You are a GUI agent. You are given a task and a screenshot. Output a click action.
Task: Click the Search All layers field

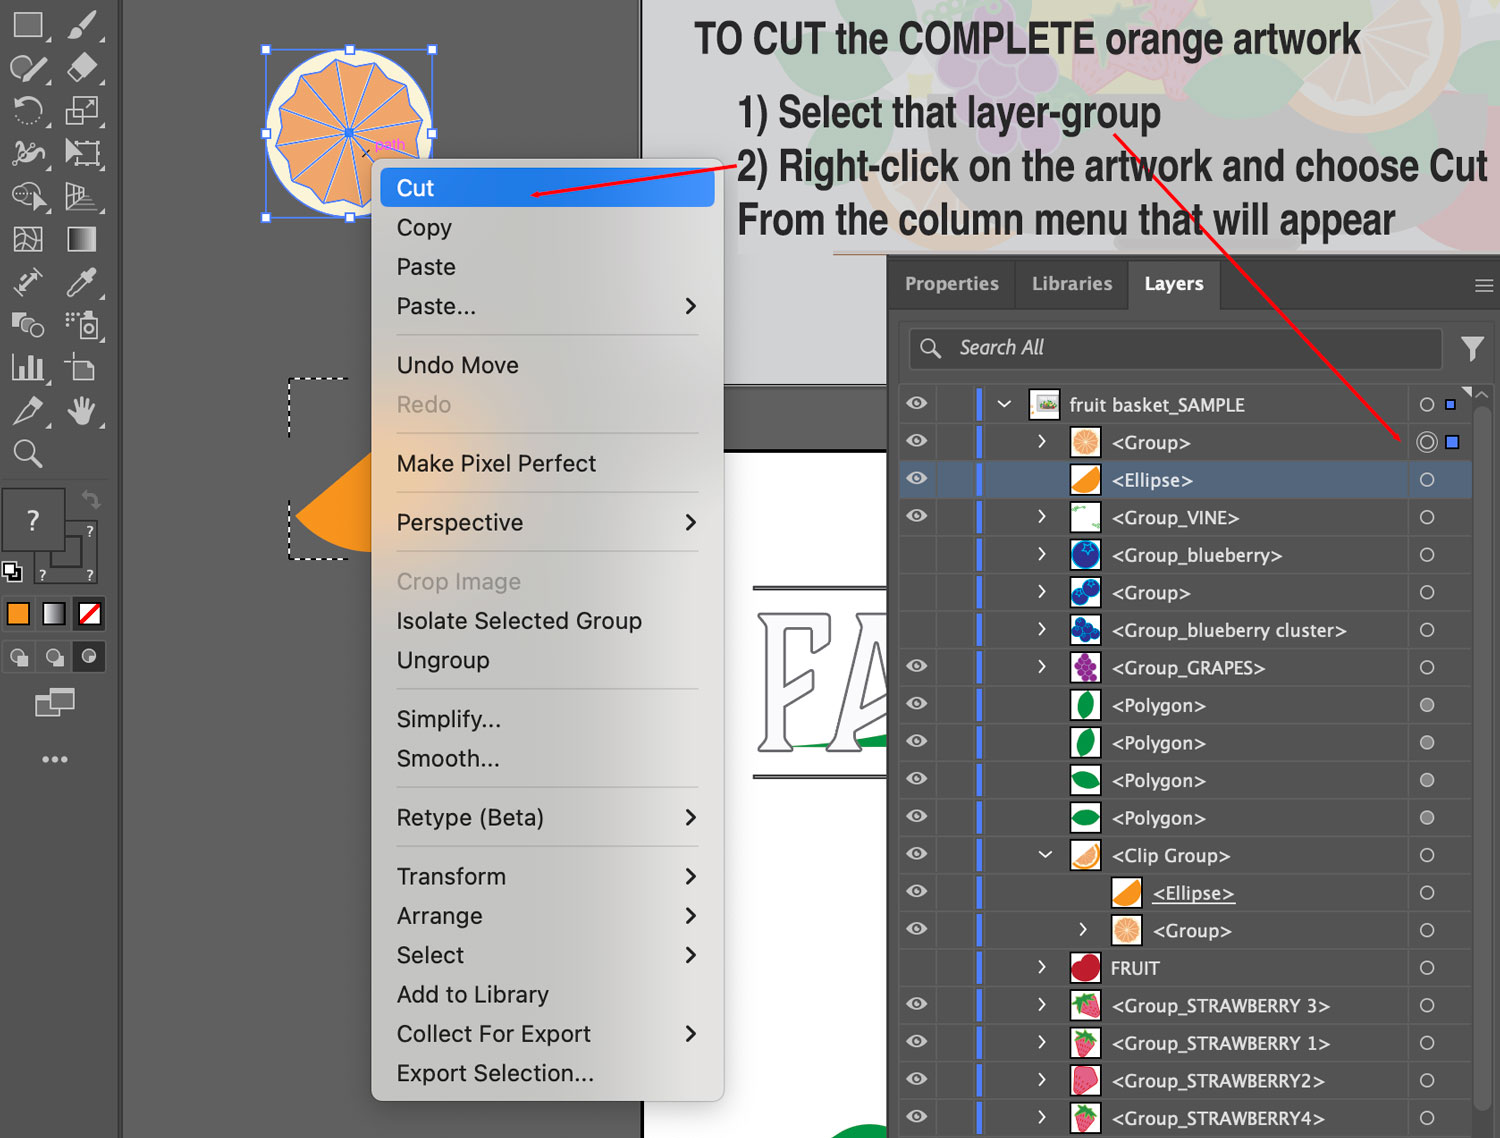click(1180, 348)
